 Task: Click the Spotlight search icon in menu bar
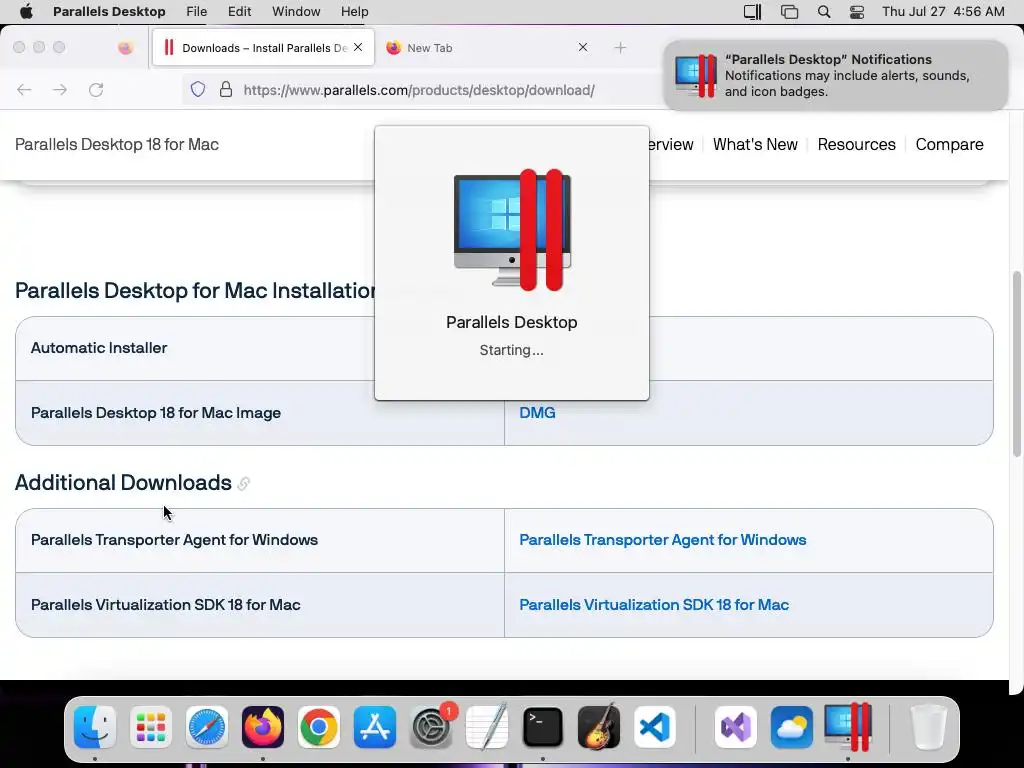824,12
